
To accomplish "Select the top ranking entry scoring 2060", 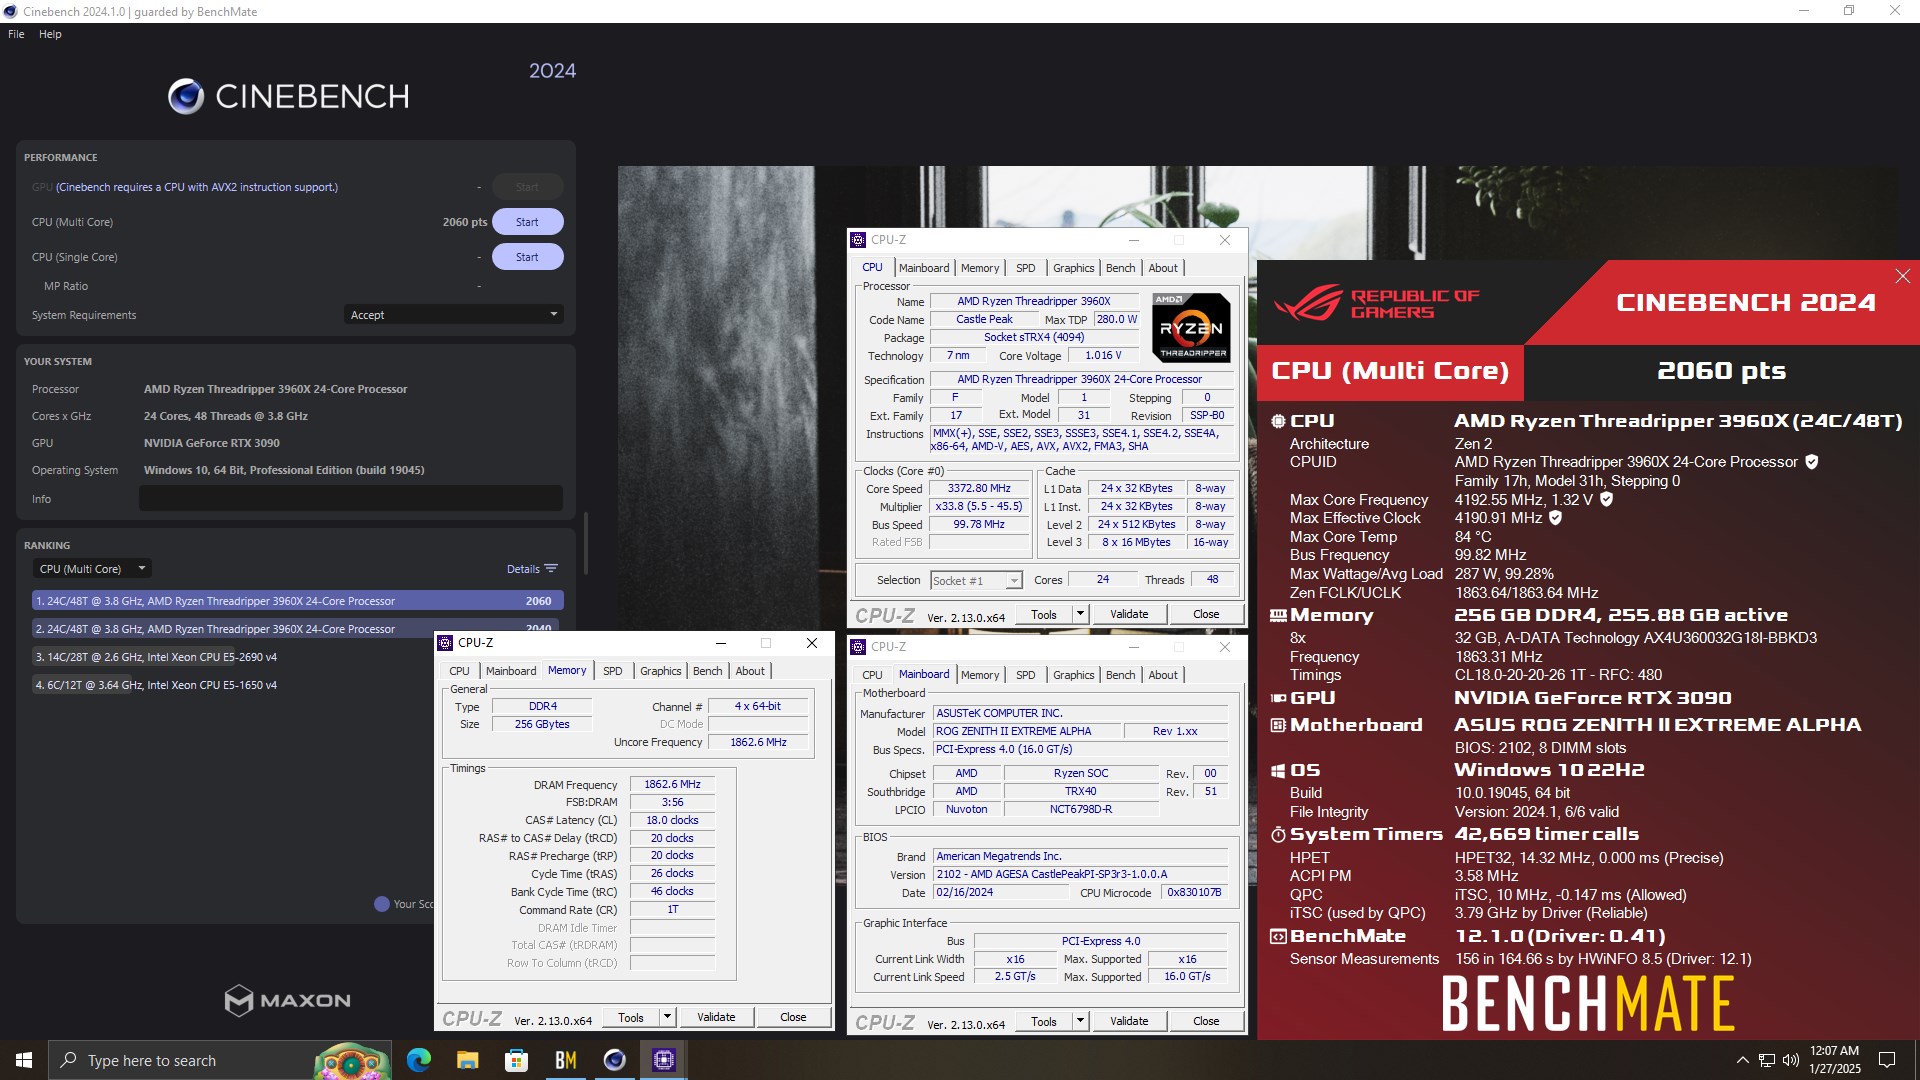I will [x=298, y=601].
